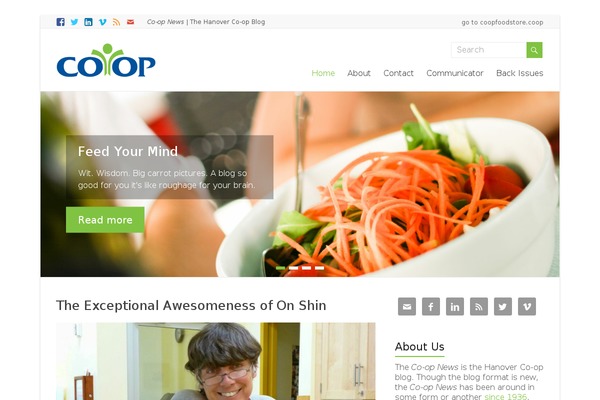
Task: Click the gray Vimeo icon in the sidebar
Action: tap(527, 306)
